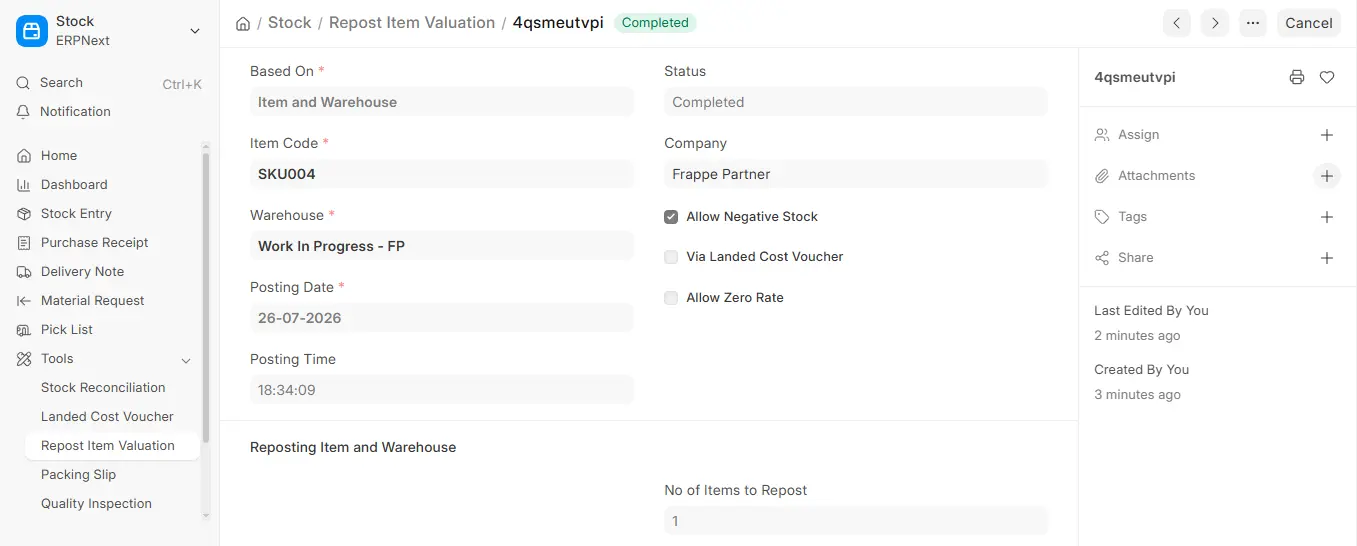Click the Purchase Receipt icon
This screenshot has width=1357, height=546.
coord(24,243)
